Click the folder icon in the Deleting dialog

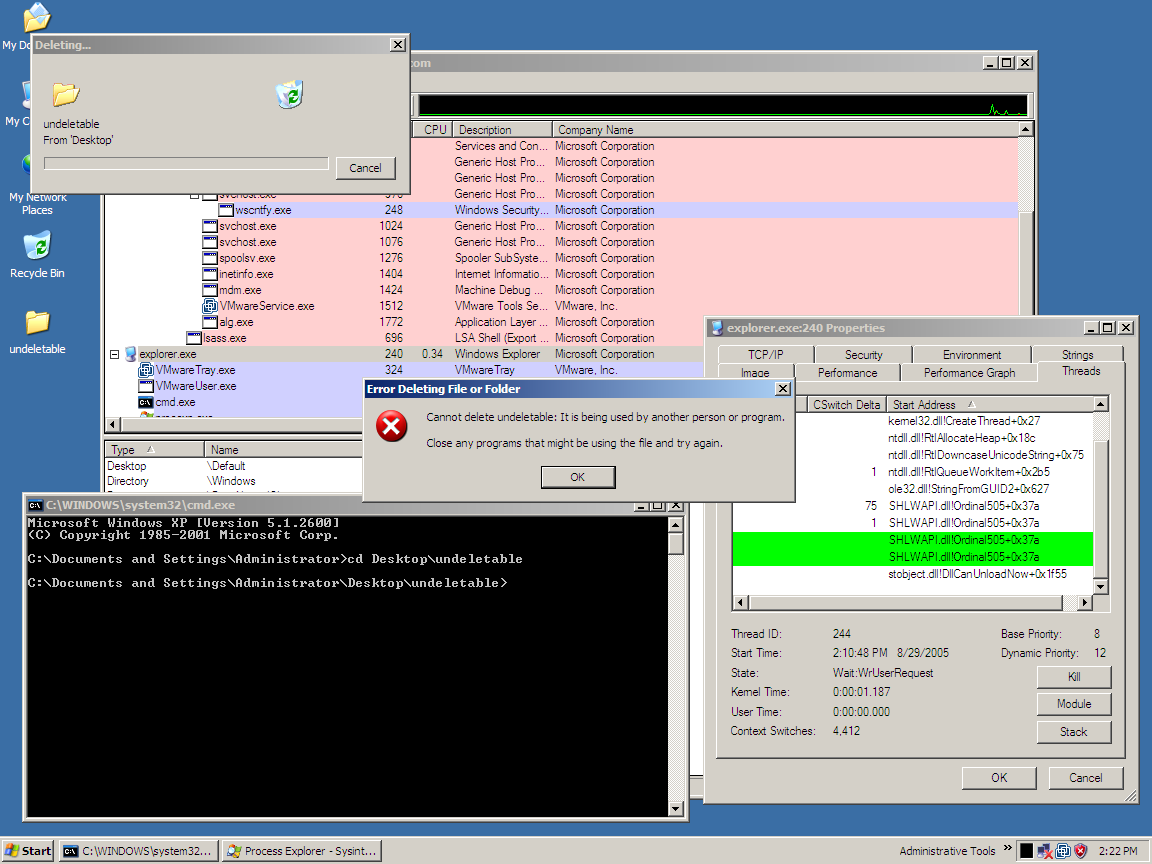[65, 94]
